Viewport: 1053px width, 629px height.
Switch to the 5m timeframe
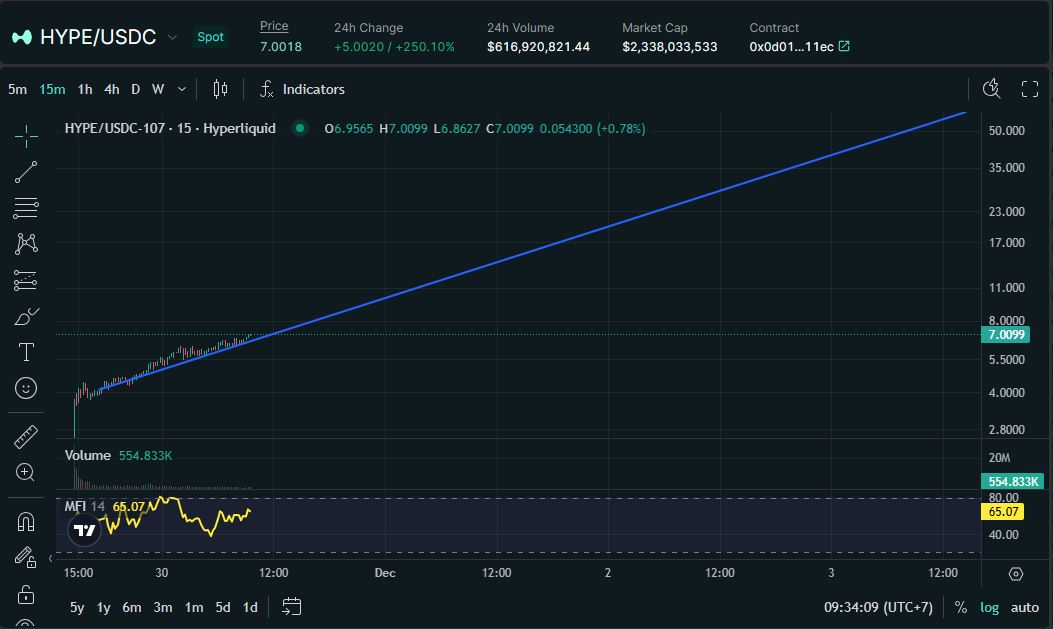coord(17,89)
